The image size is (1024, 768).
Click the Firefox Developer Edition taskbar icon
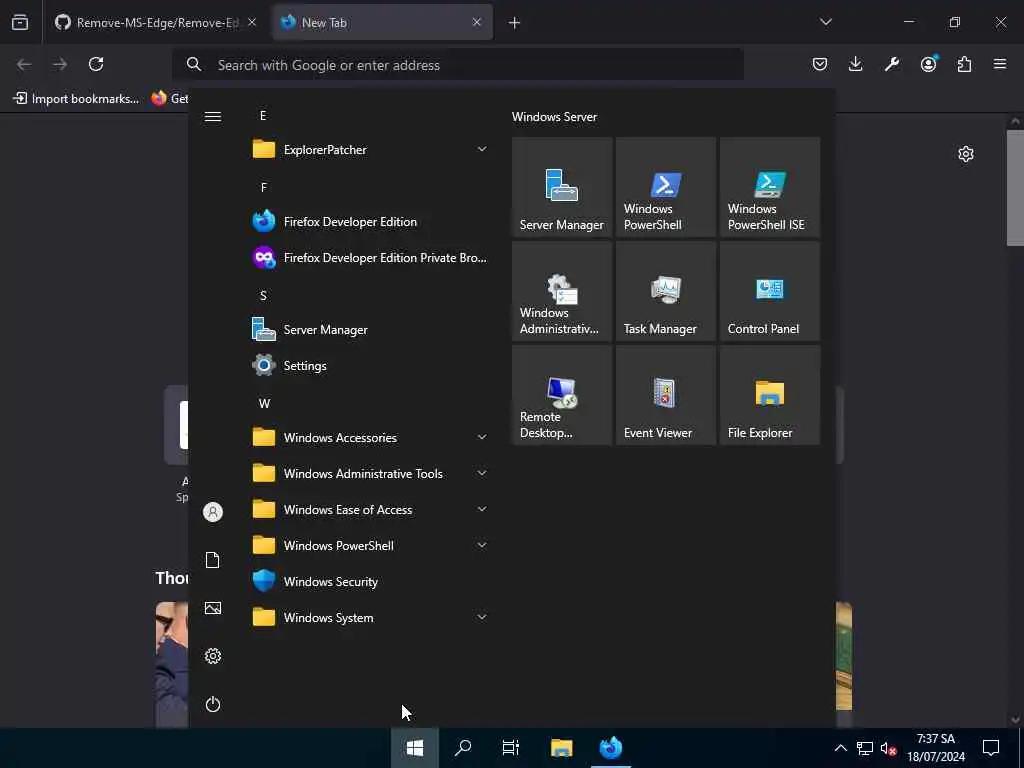tap(611, 748)
